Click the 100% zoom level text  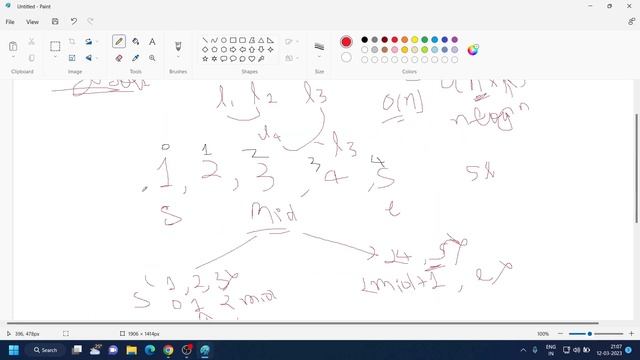(543, 333)
